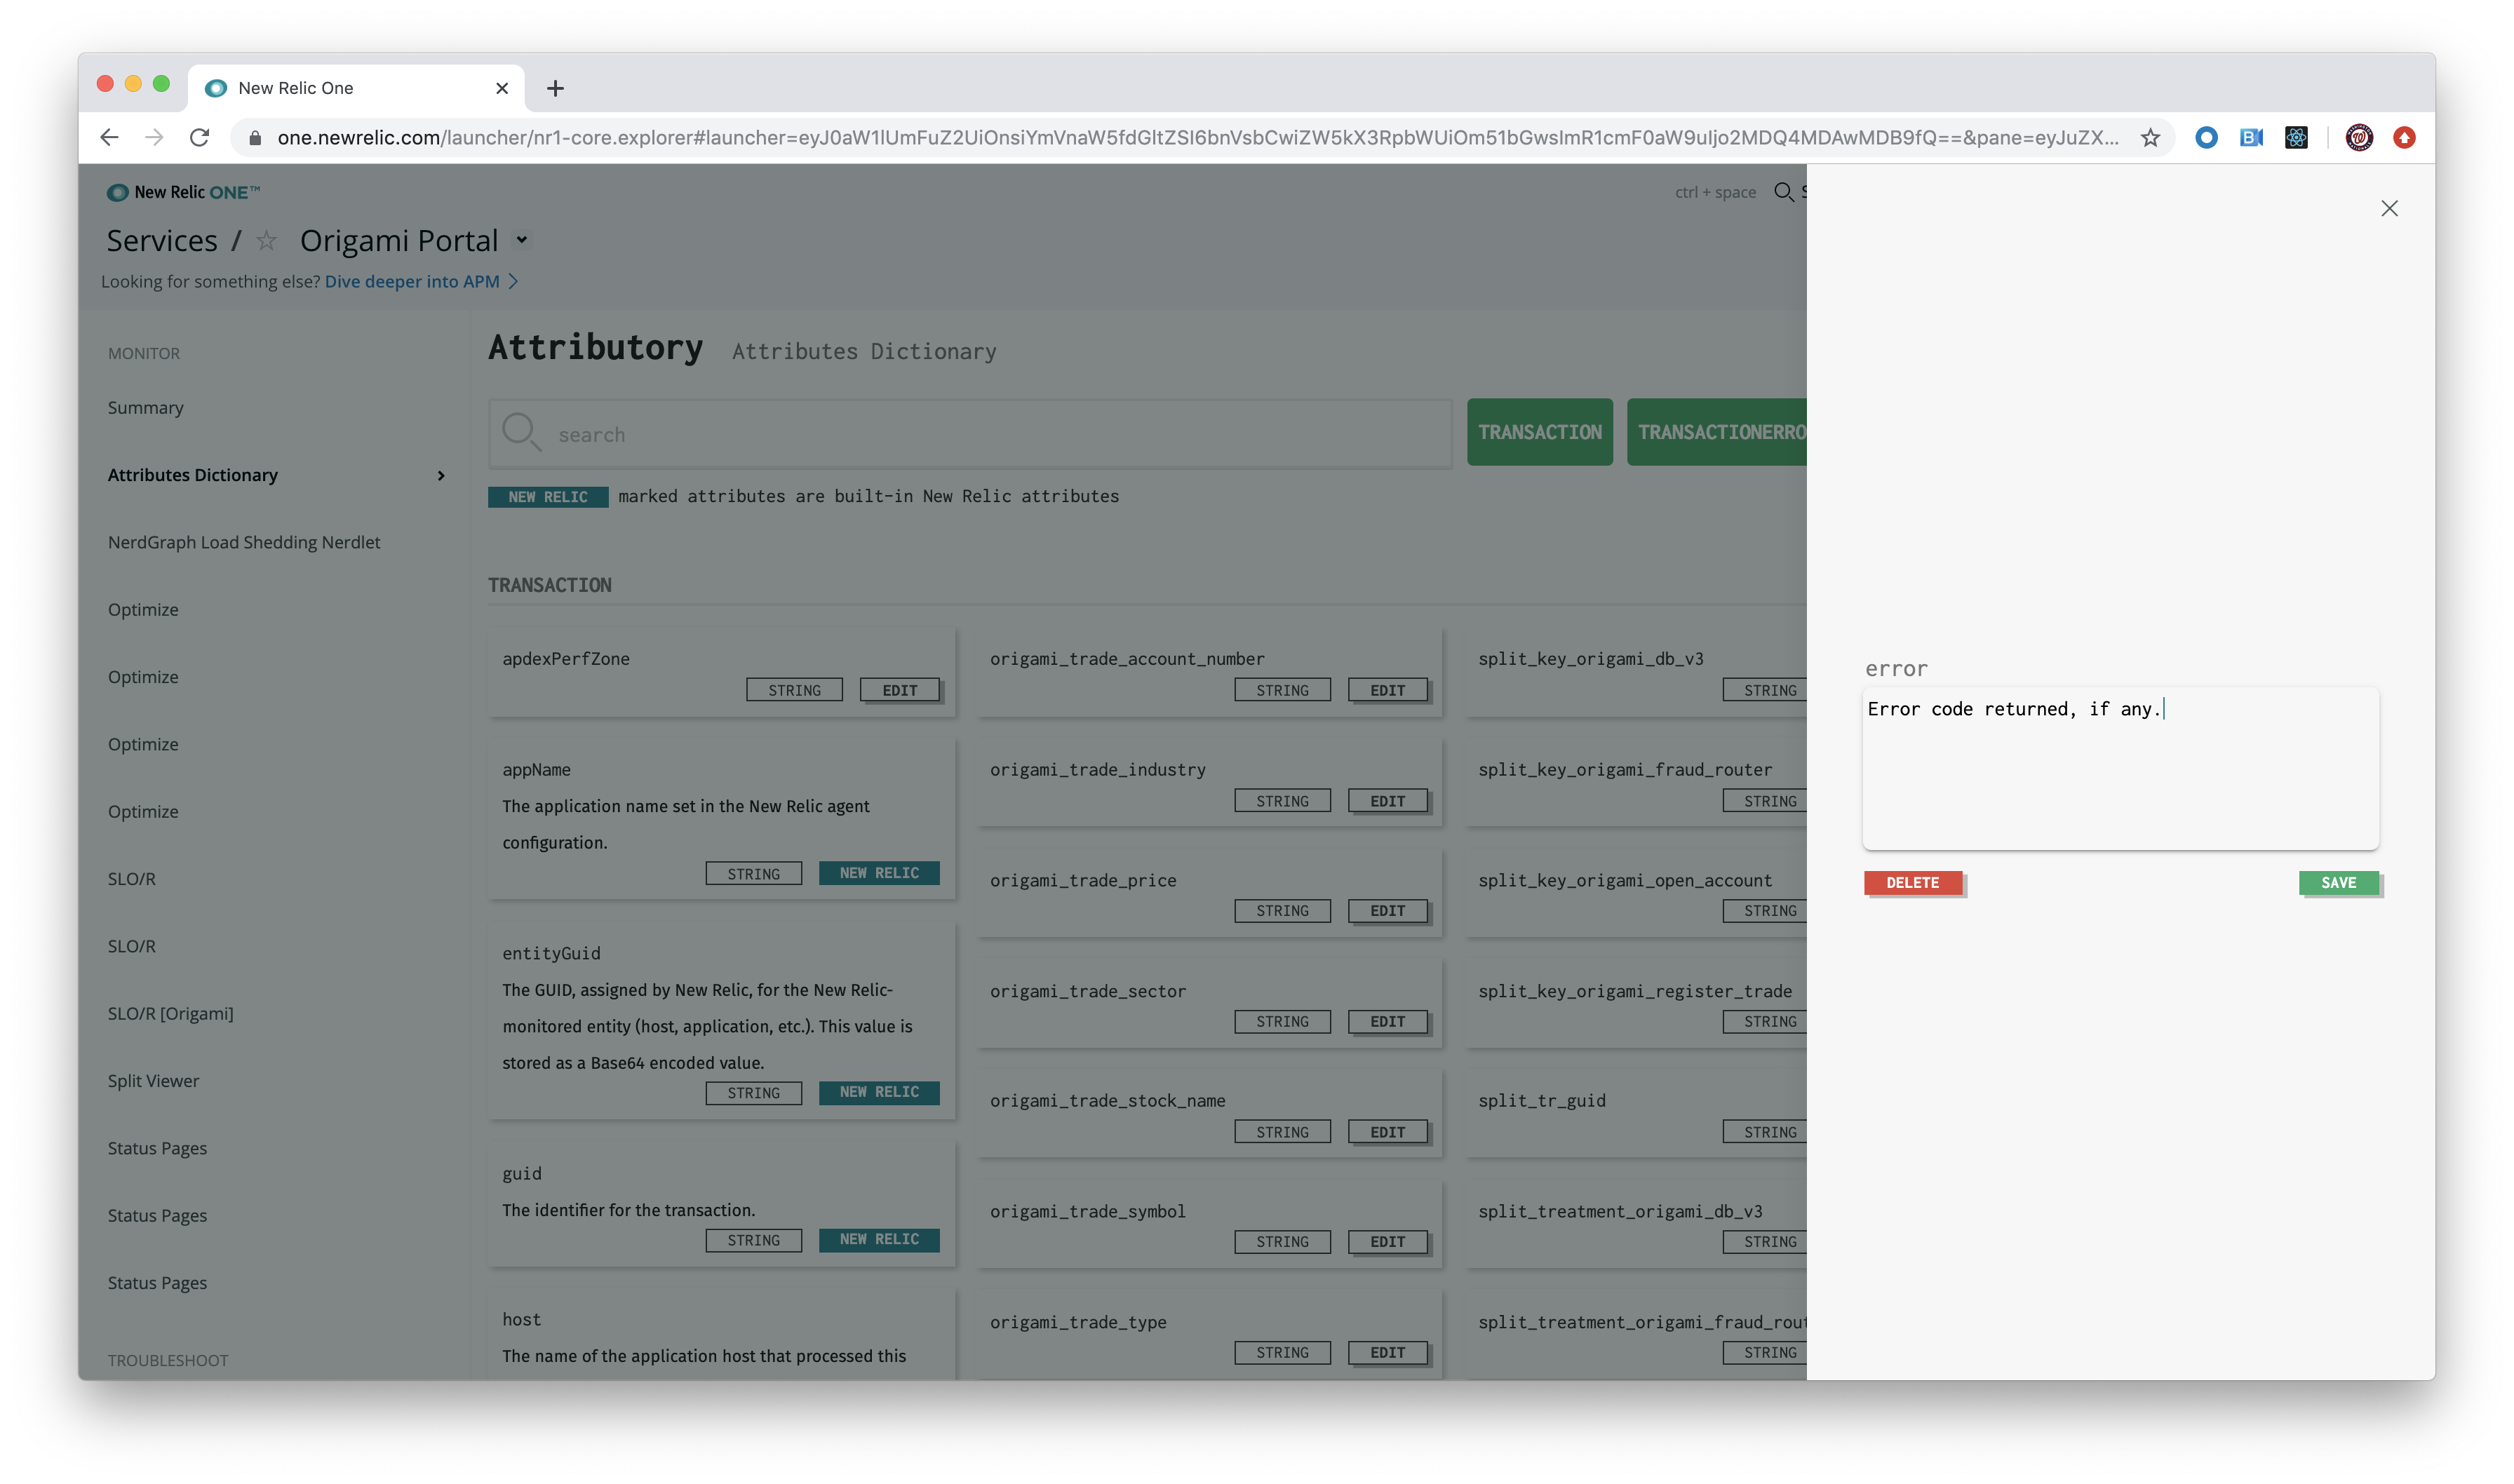
Task: Click the New Relic browser extension icon
Action: point(2206,138)
